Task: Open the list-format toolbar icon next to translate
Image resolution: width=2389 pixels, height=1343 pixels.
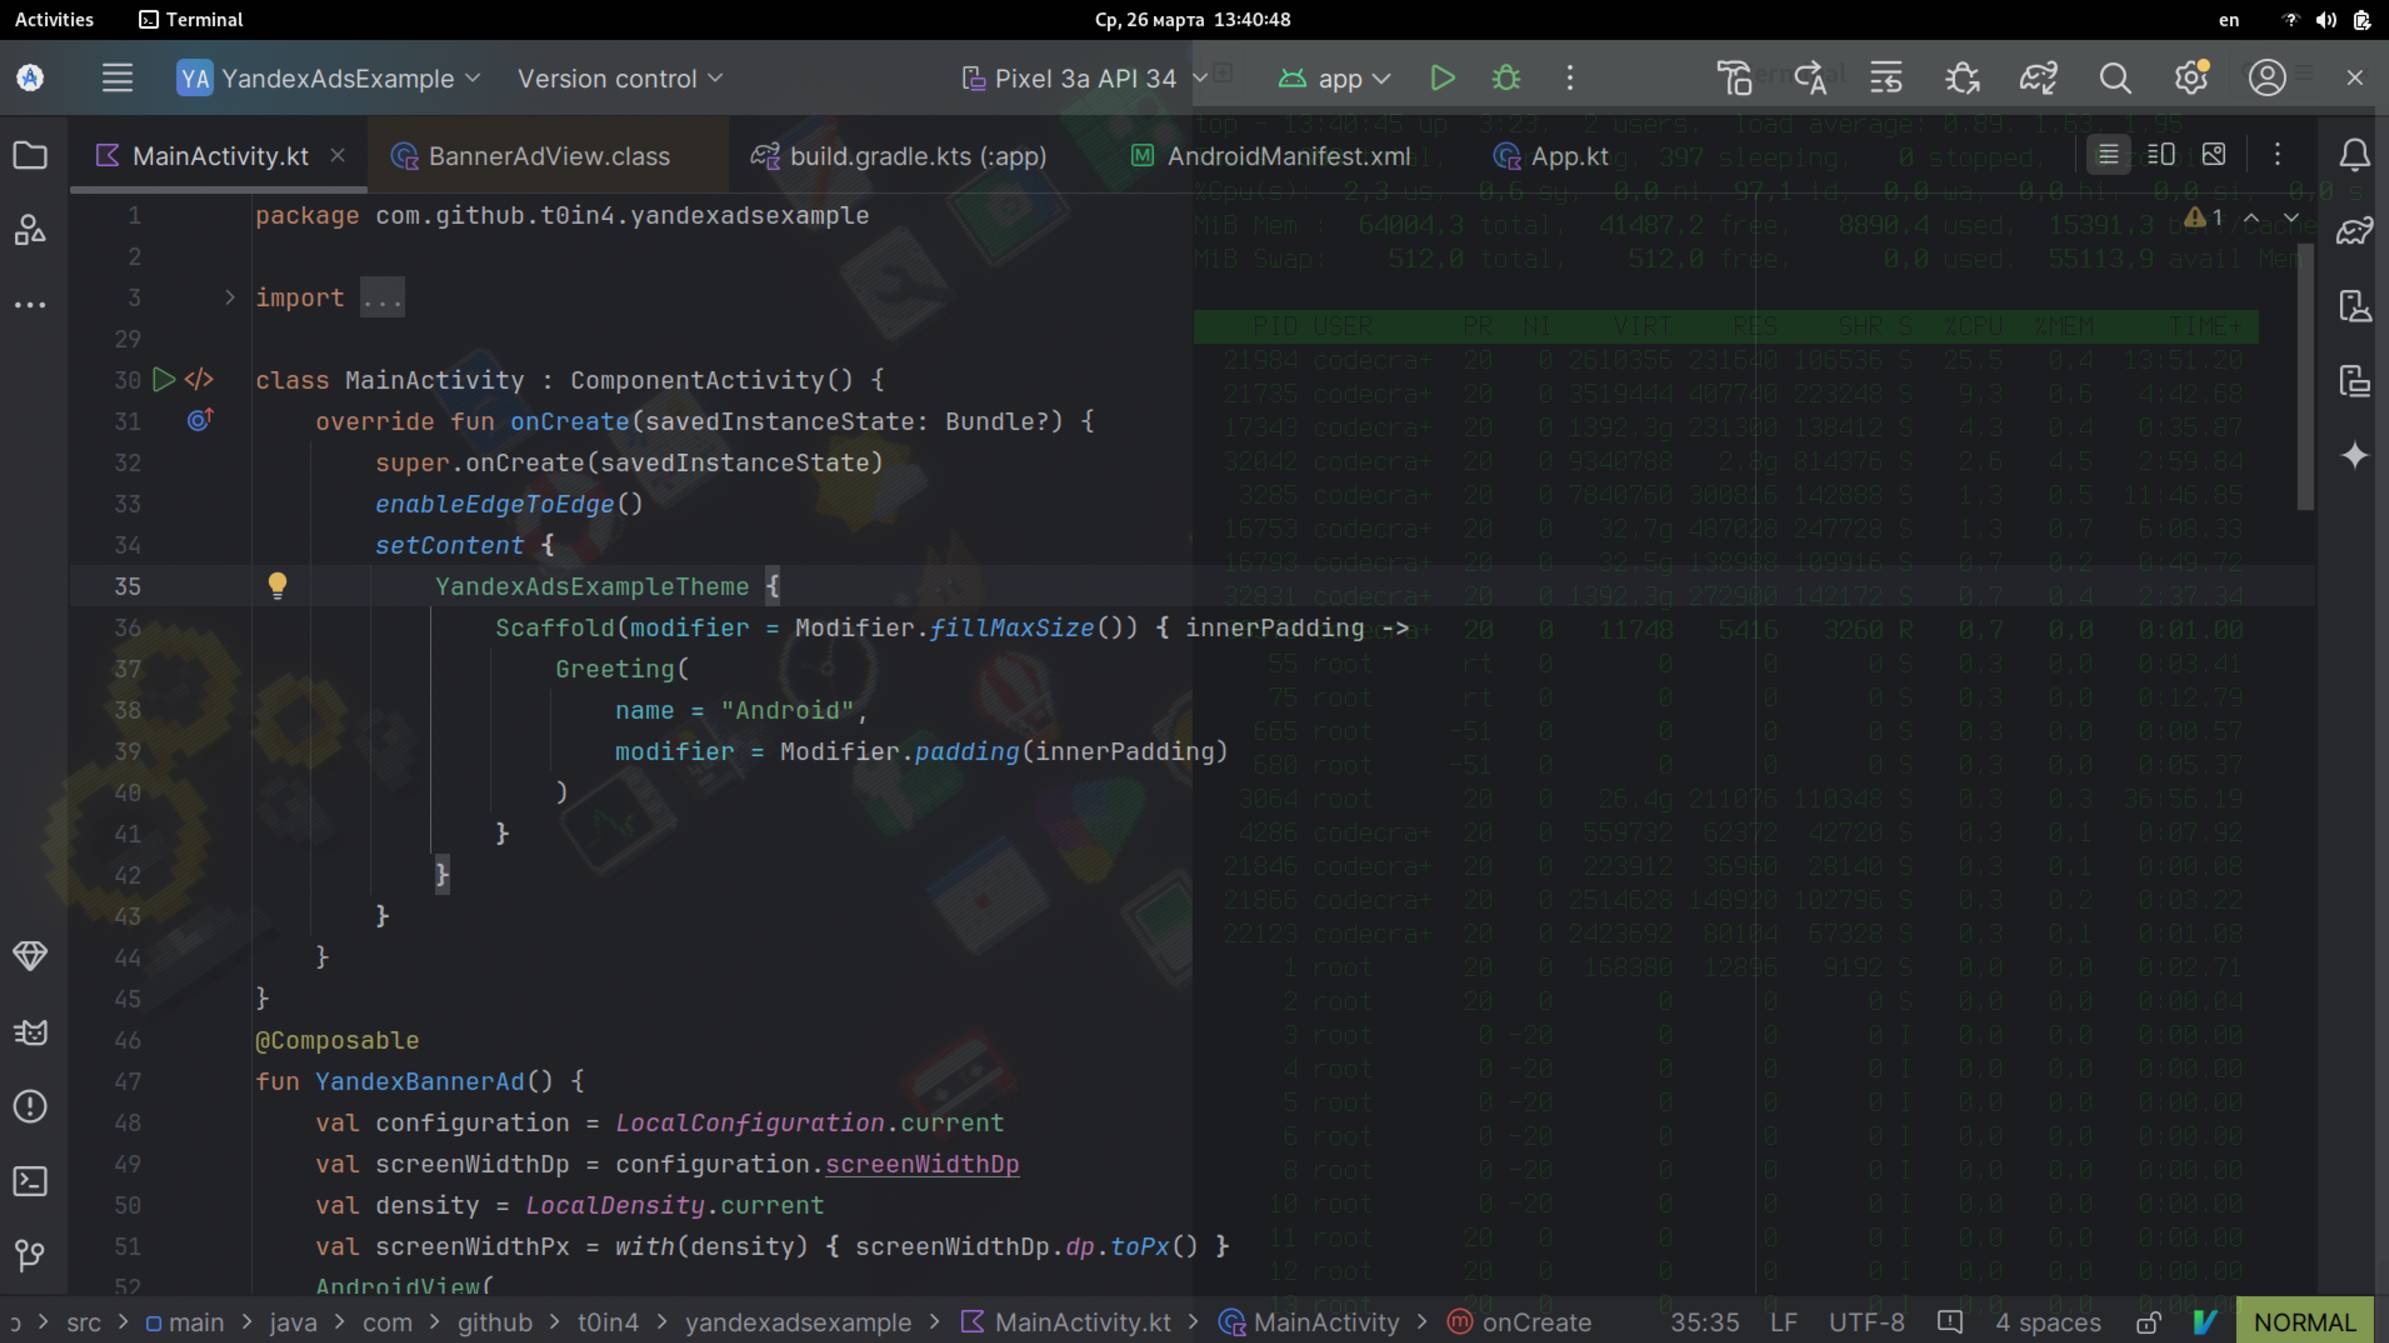Action: point(1887,78)
